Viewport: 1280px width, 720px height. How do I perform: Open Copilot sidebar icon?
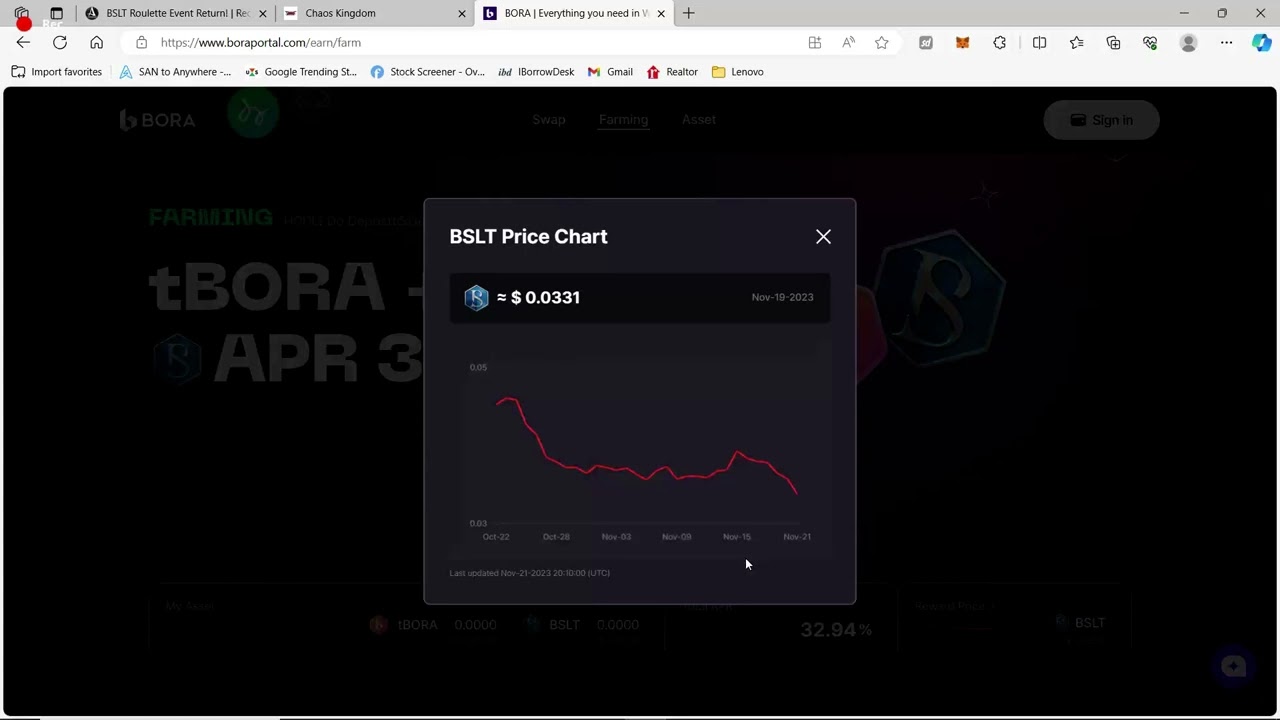(x=1262, y=42)
